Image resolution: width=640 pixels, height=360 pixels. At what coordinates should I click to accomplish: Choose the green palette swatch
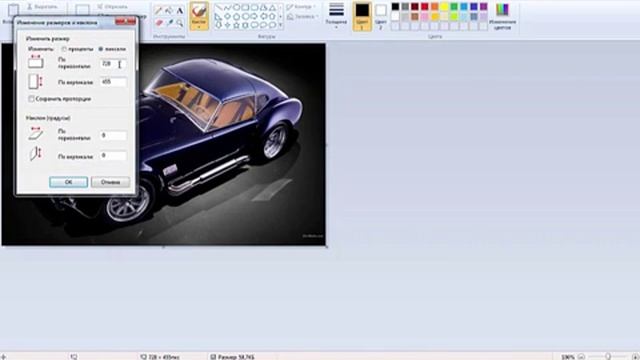(x=454, y=7)
